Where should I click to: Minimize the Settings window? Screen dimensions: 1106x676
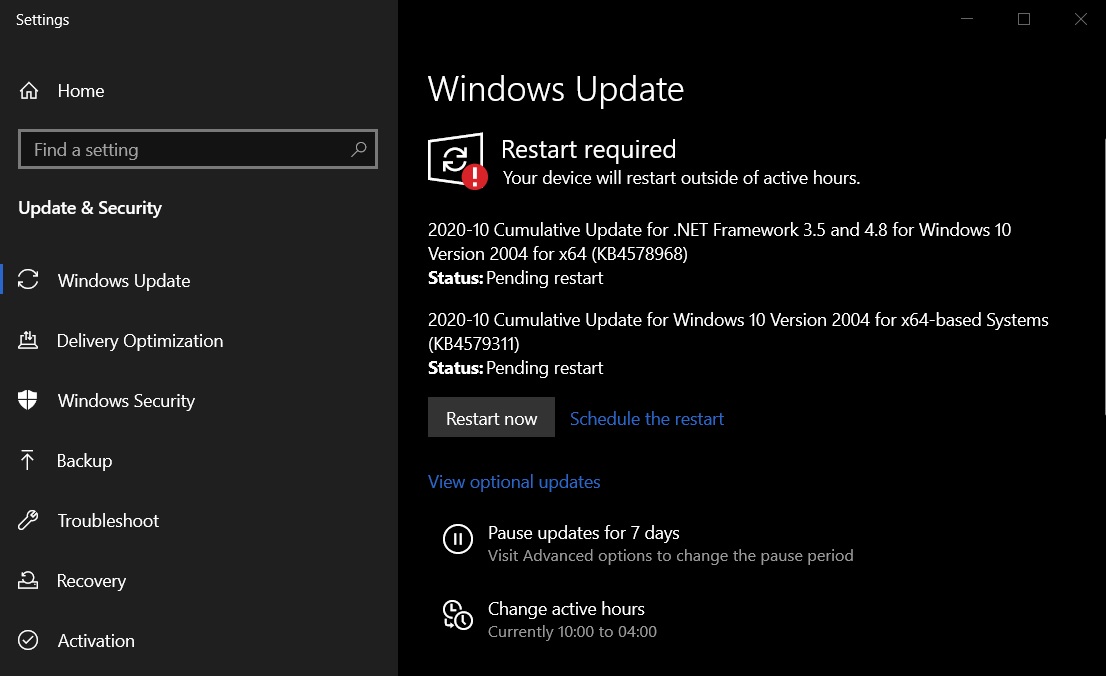(x=967, y=19)
